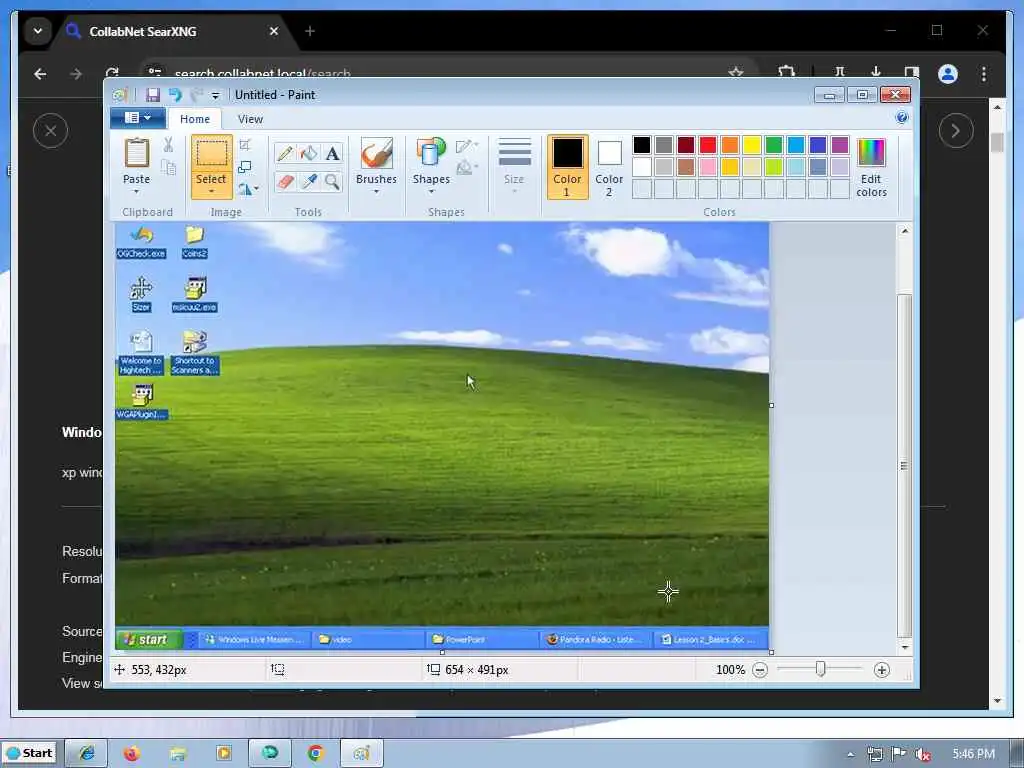Activate Color 1 foreground selector
The image size is (1024, 768).
(568, 167)
